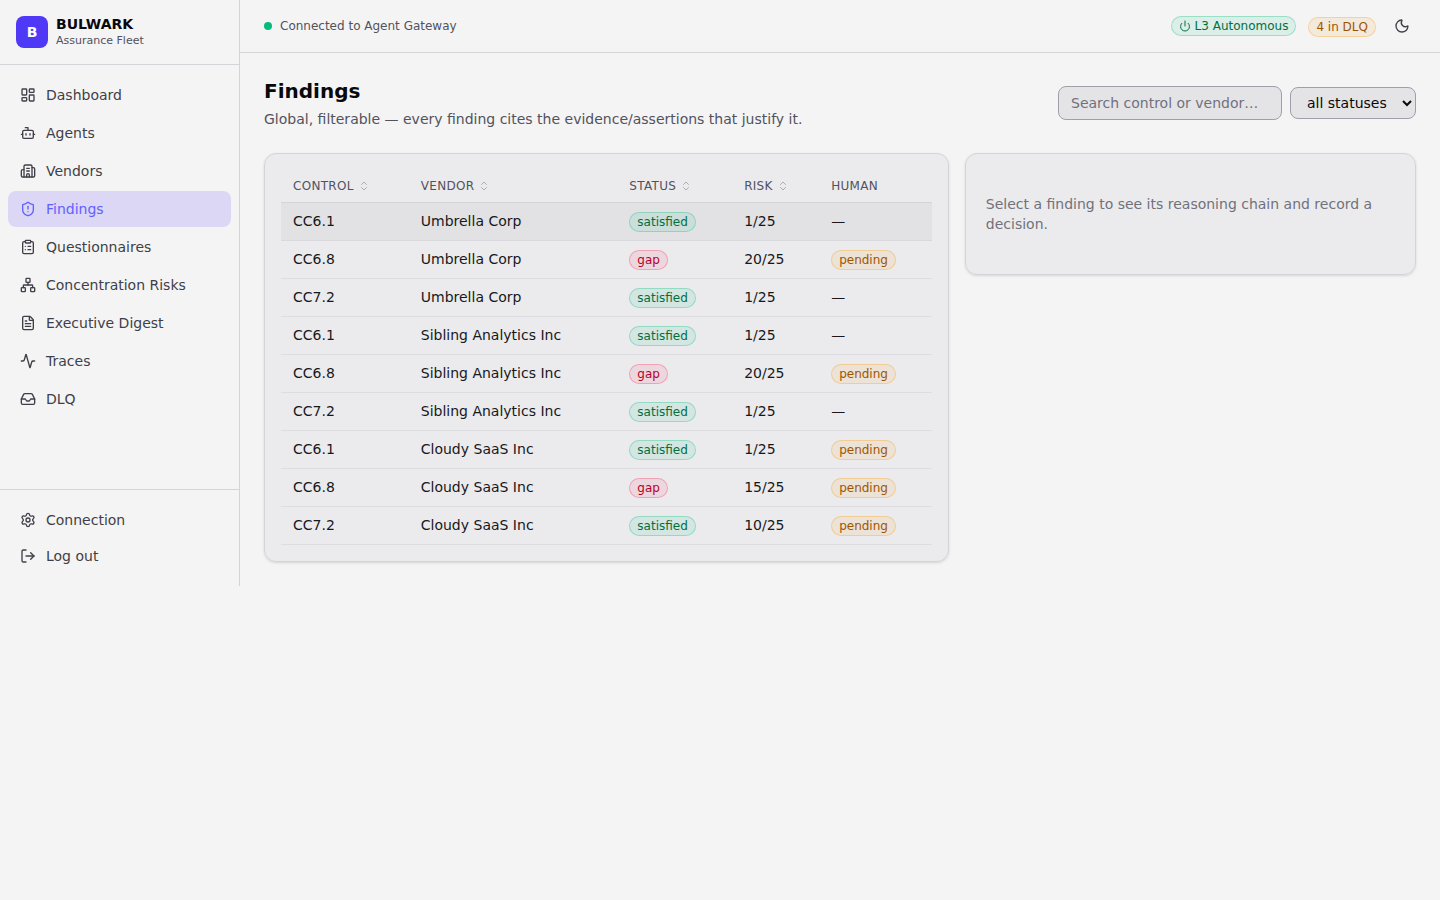
Task: Click the Log out link
Action: pos(119,556)
